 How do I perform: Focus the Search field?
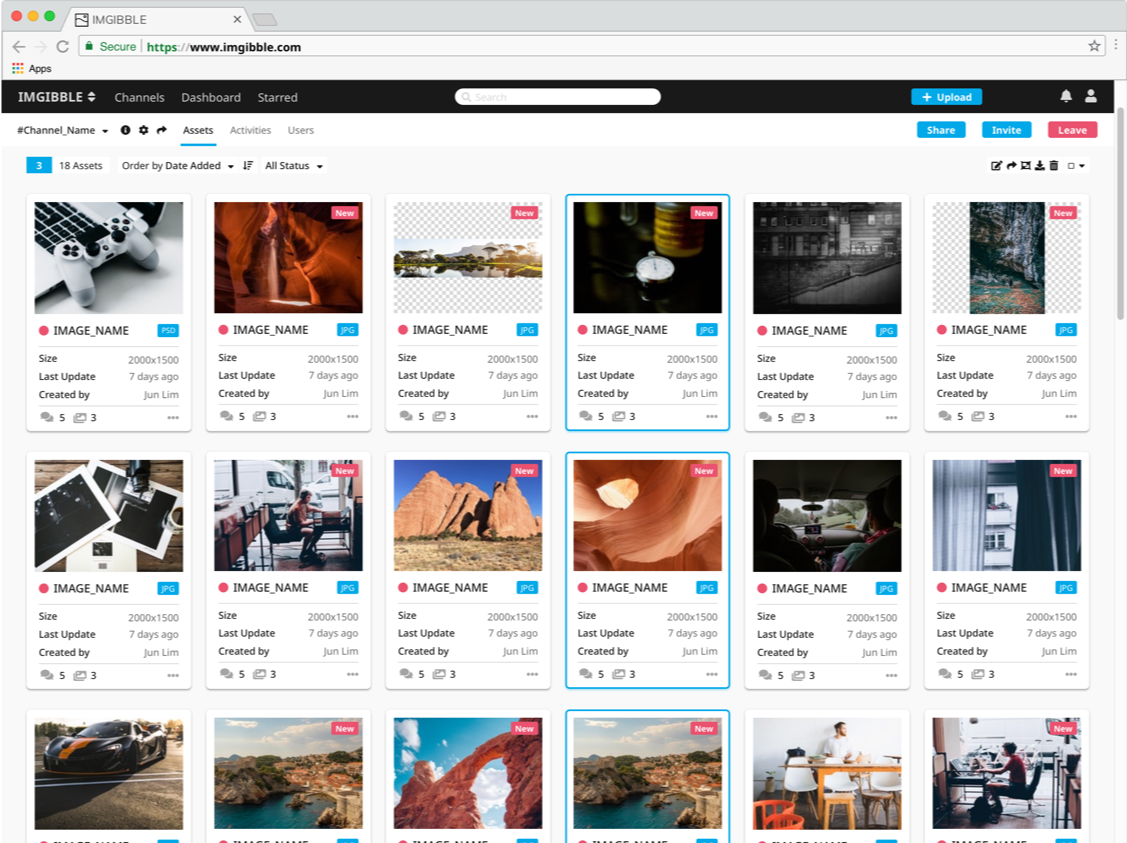558,96
